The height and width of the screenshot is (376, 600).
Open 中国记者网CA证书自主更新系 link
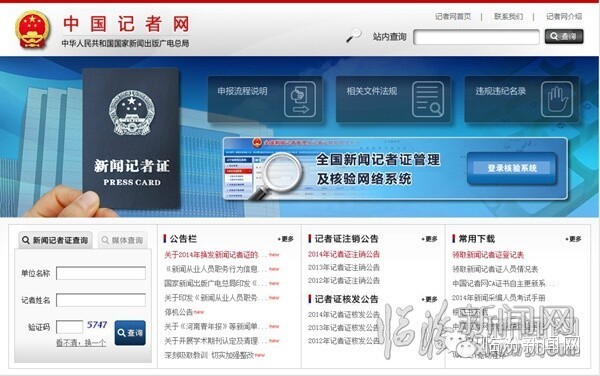tap(503, 283)
